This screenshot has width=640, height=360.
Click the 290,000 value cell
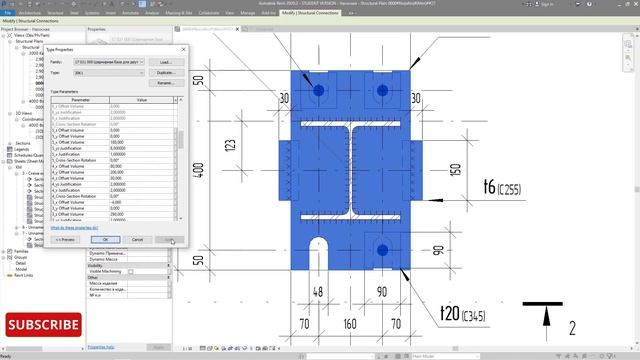pos(142,214)
